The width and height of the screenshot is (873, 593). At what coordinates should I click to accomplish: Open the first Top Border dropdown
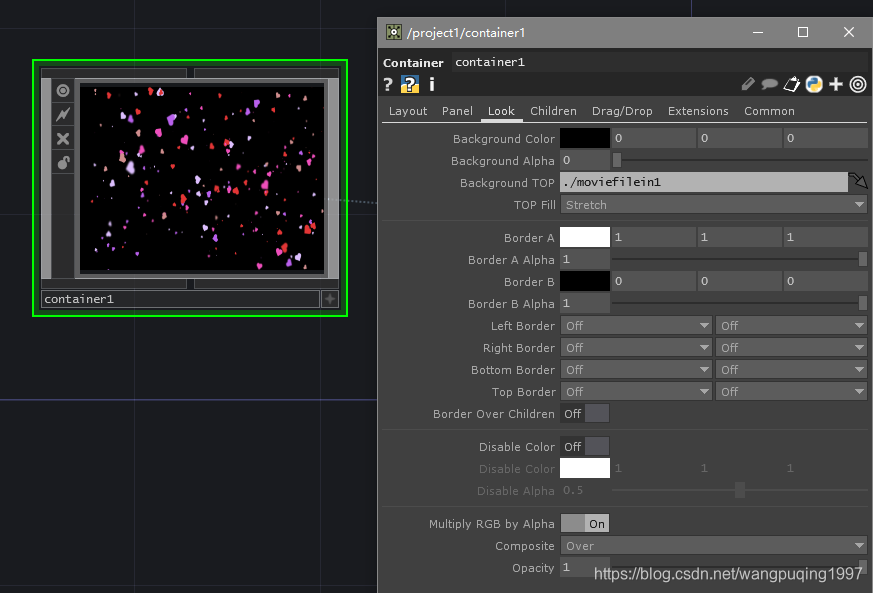tap(636, 392)
